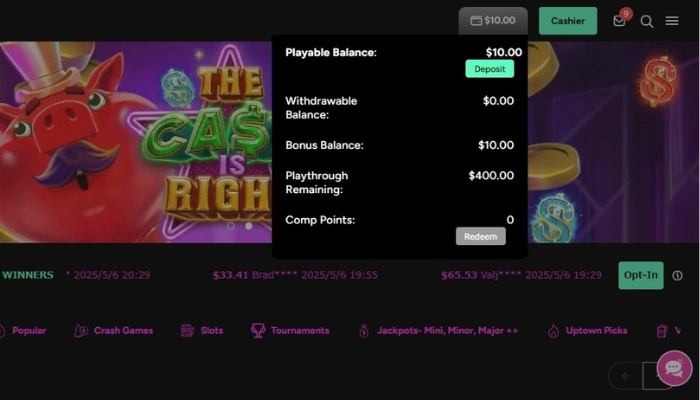Open the Jackpots- Mini, Minor, Major category

447,330
